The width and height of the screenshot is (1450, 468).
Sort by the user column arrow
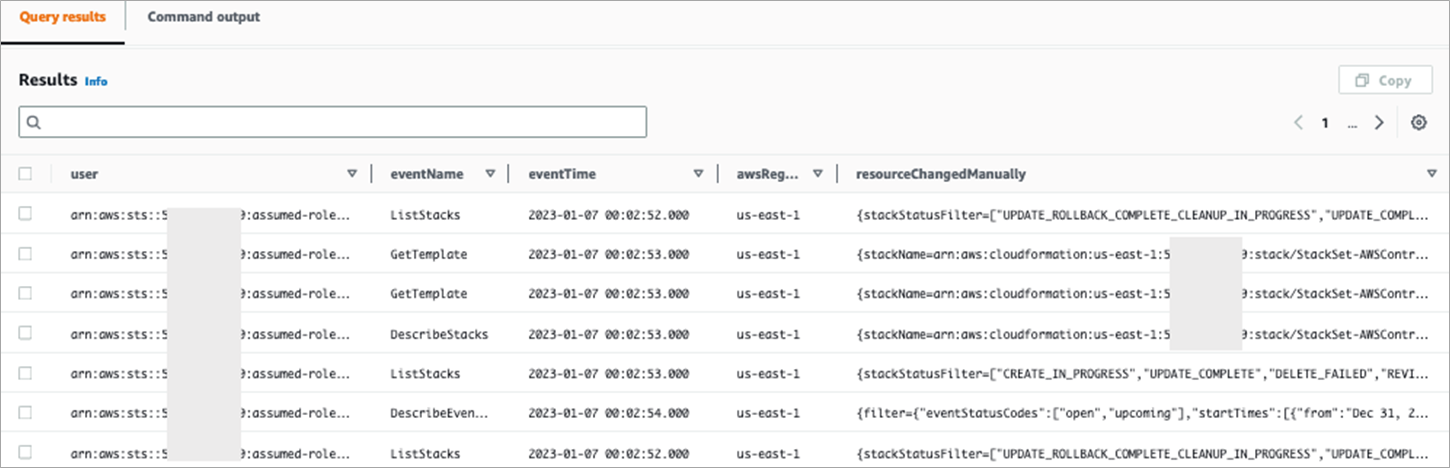pyautogui.click(x=351, y=174)
